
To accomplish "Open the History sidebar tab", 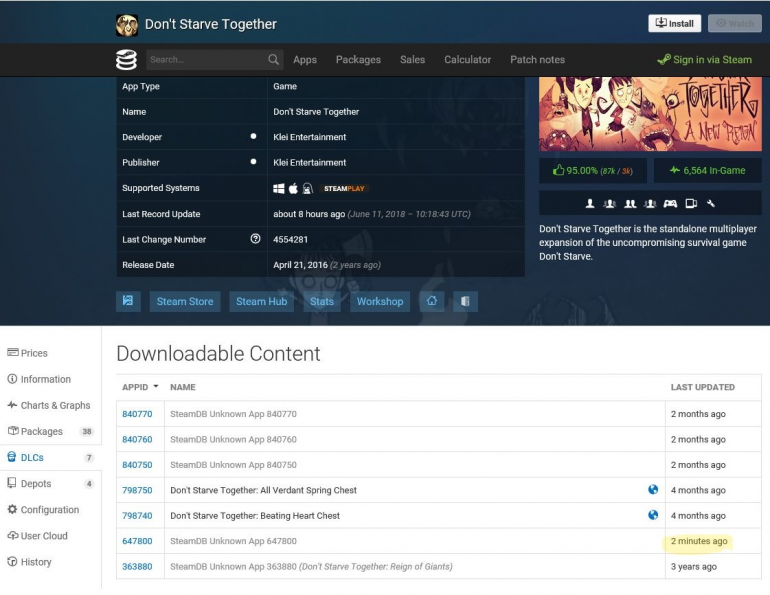I will 51,562.
